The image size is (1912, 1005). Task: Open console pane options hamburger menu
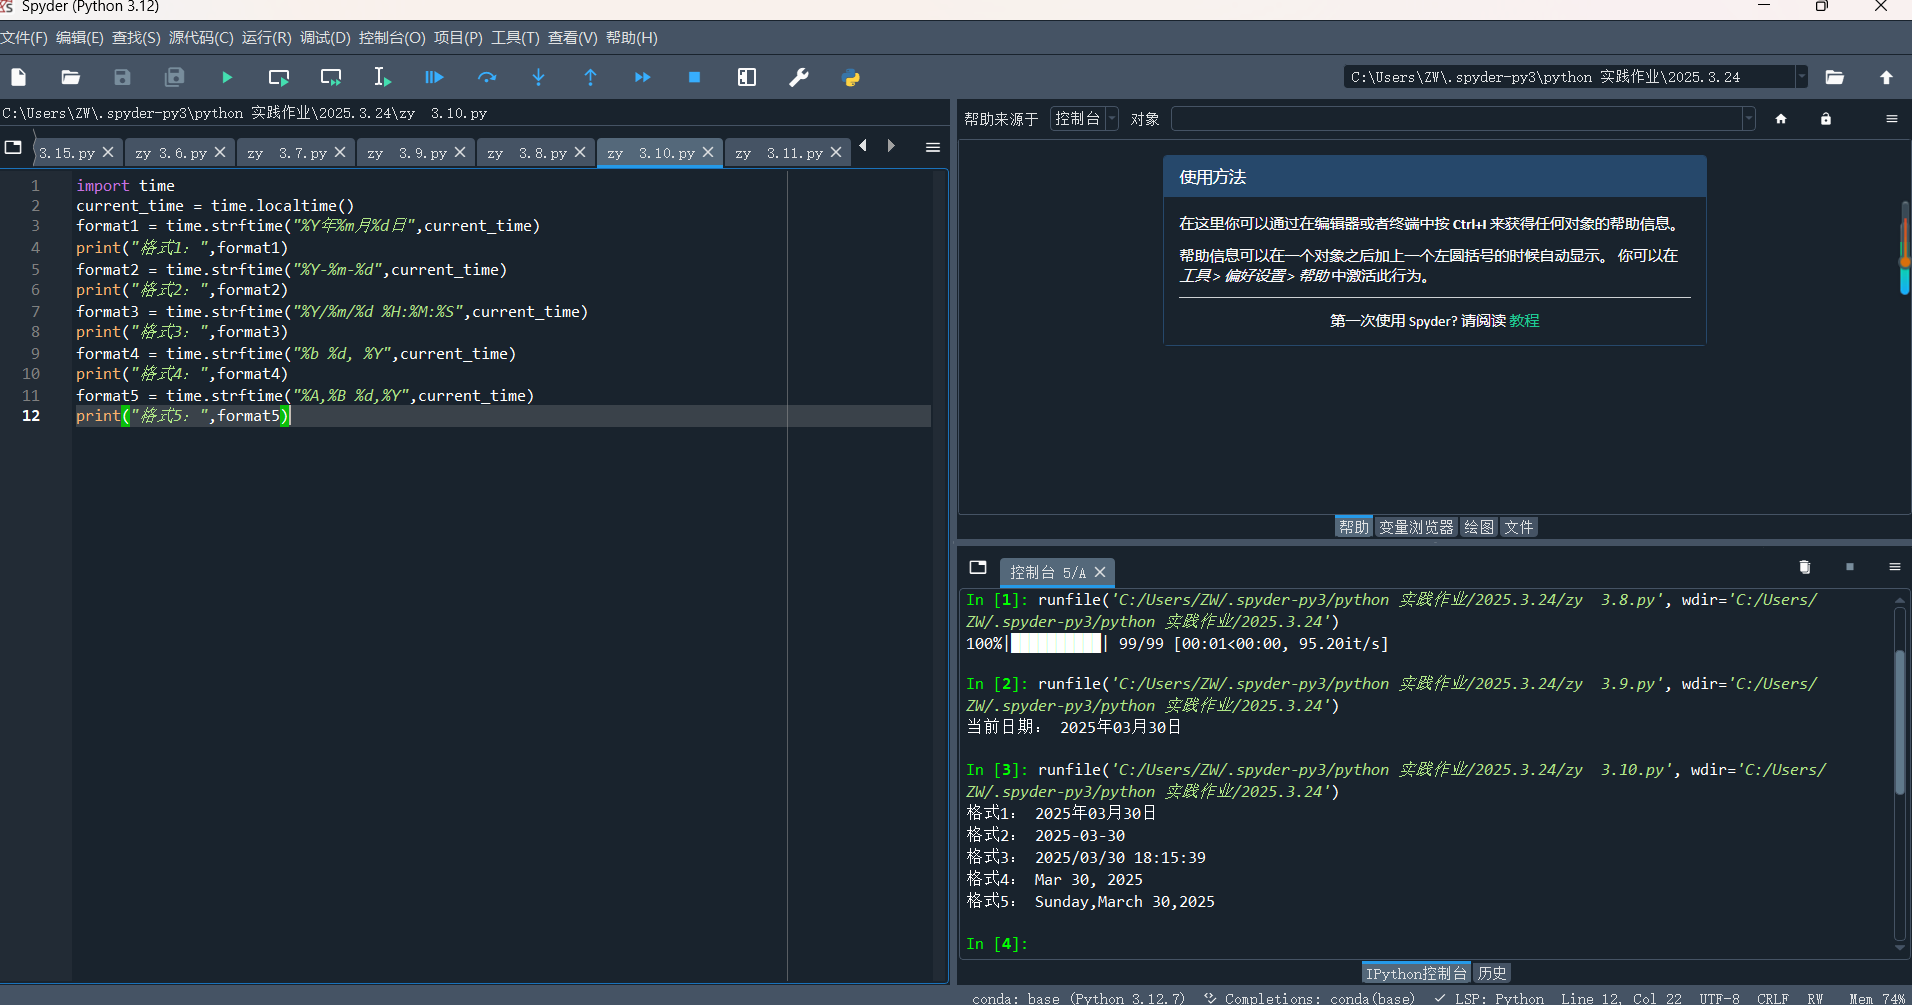click(1894, 567)
